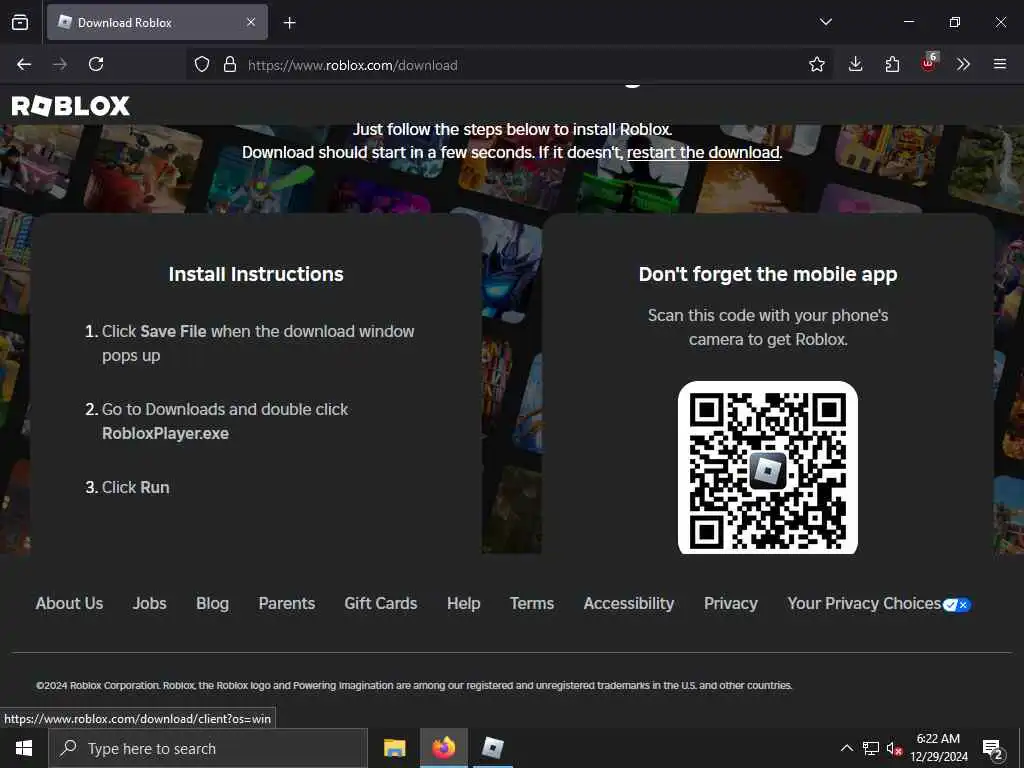Image resolution: width=1024 pixels, height=768 pixels.
Task: Click the Download Roblox tab
Action: click(x=157, y=22)
